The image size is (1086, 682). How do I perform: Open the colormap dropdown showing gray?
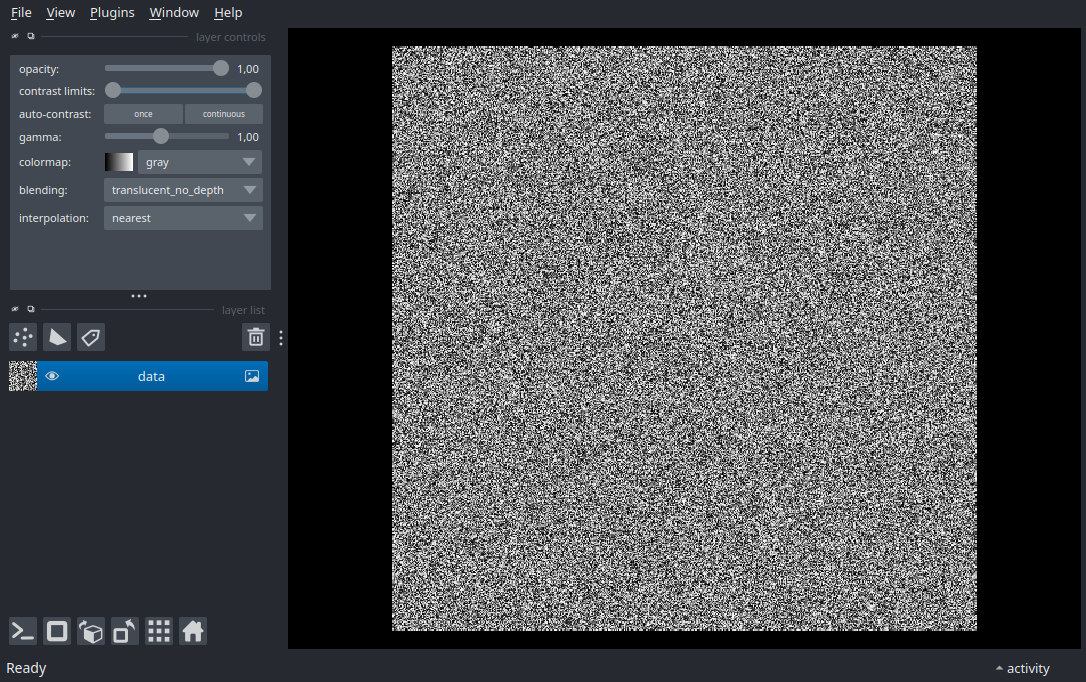click(x=199, y=162)
